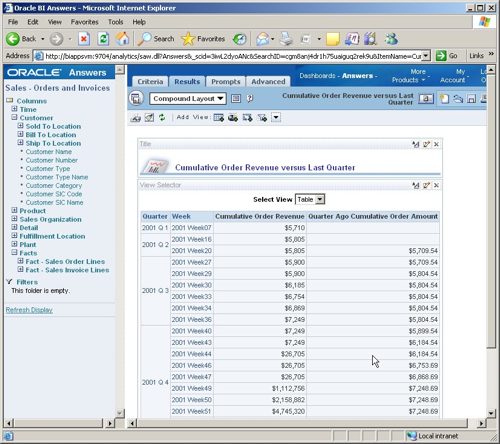500x444 pixels.
Task: Open the Compound Layout dropdown
Action: point(188,98)
